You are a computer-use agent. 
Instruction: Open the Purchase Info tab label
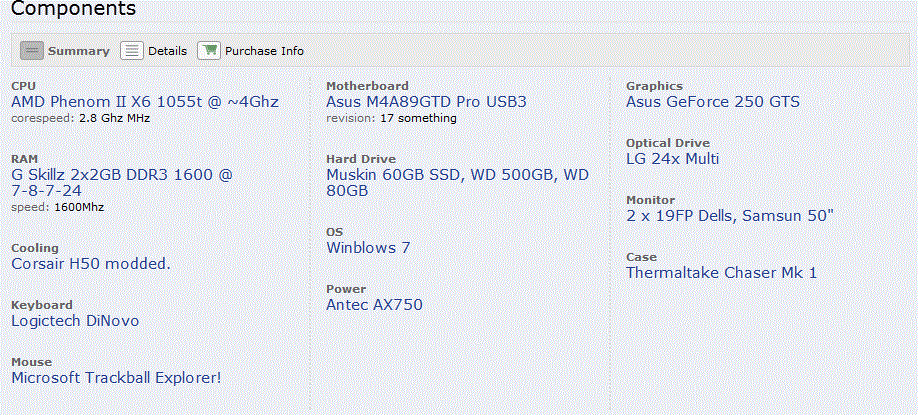[265, 51]
